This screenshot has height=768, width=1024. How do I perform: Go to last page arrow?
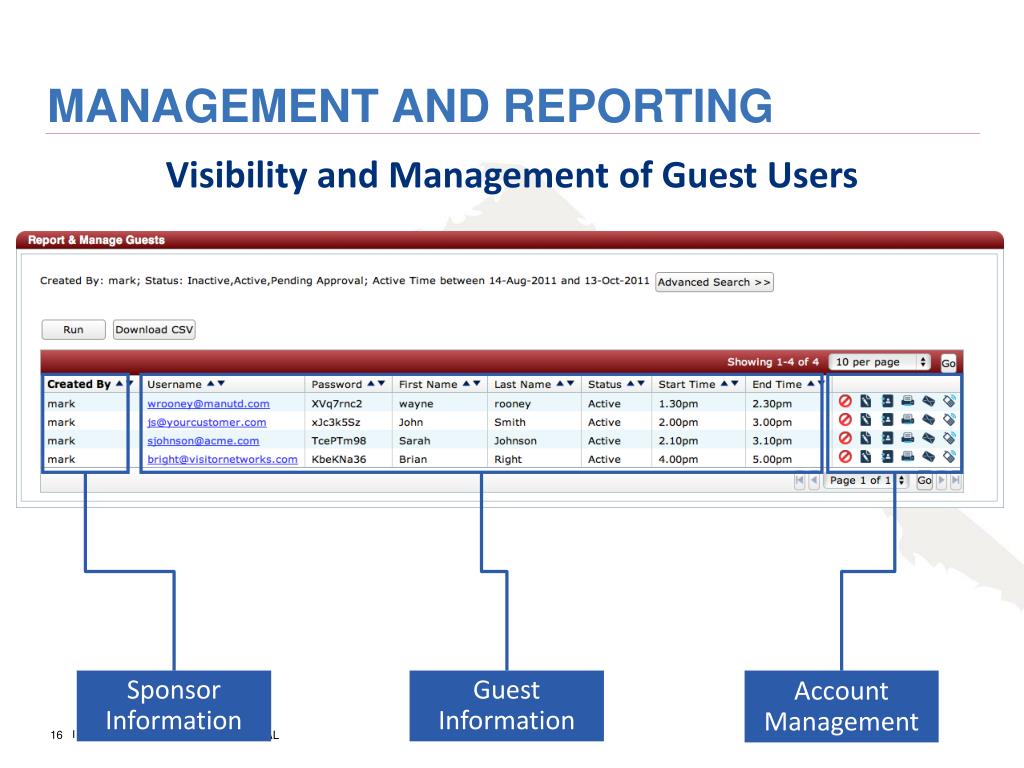(955, 481)
